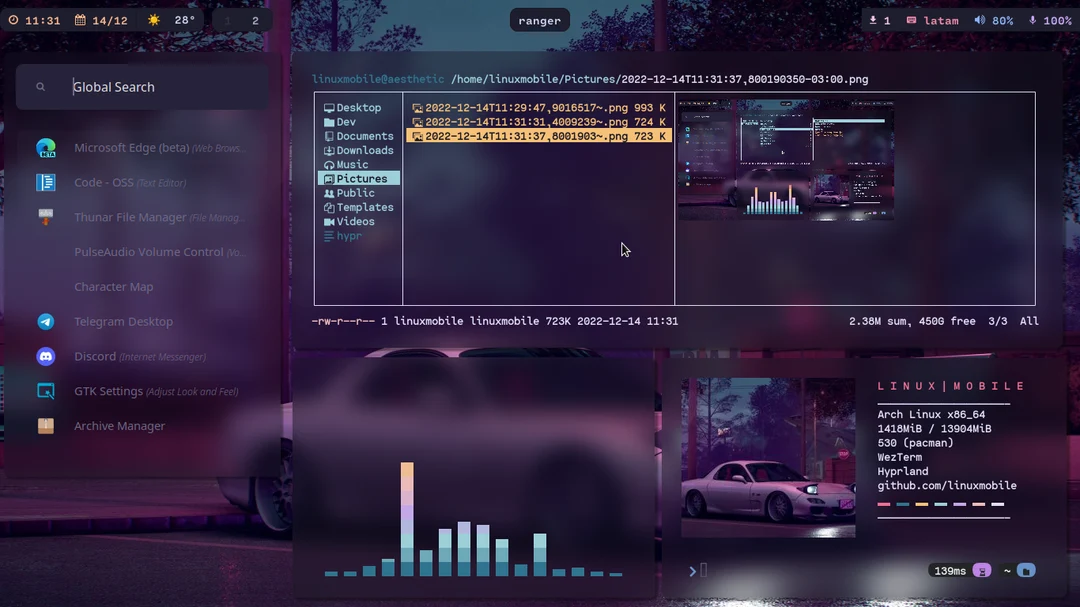Click the keyboard layout icon showing latam

[x=933, y=19]
